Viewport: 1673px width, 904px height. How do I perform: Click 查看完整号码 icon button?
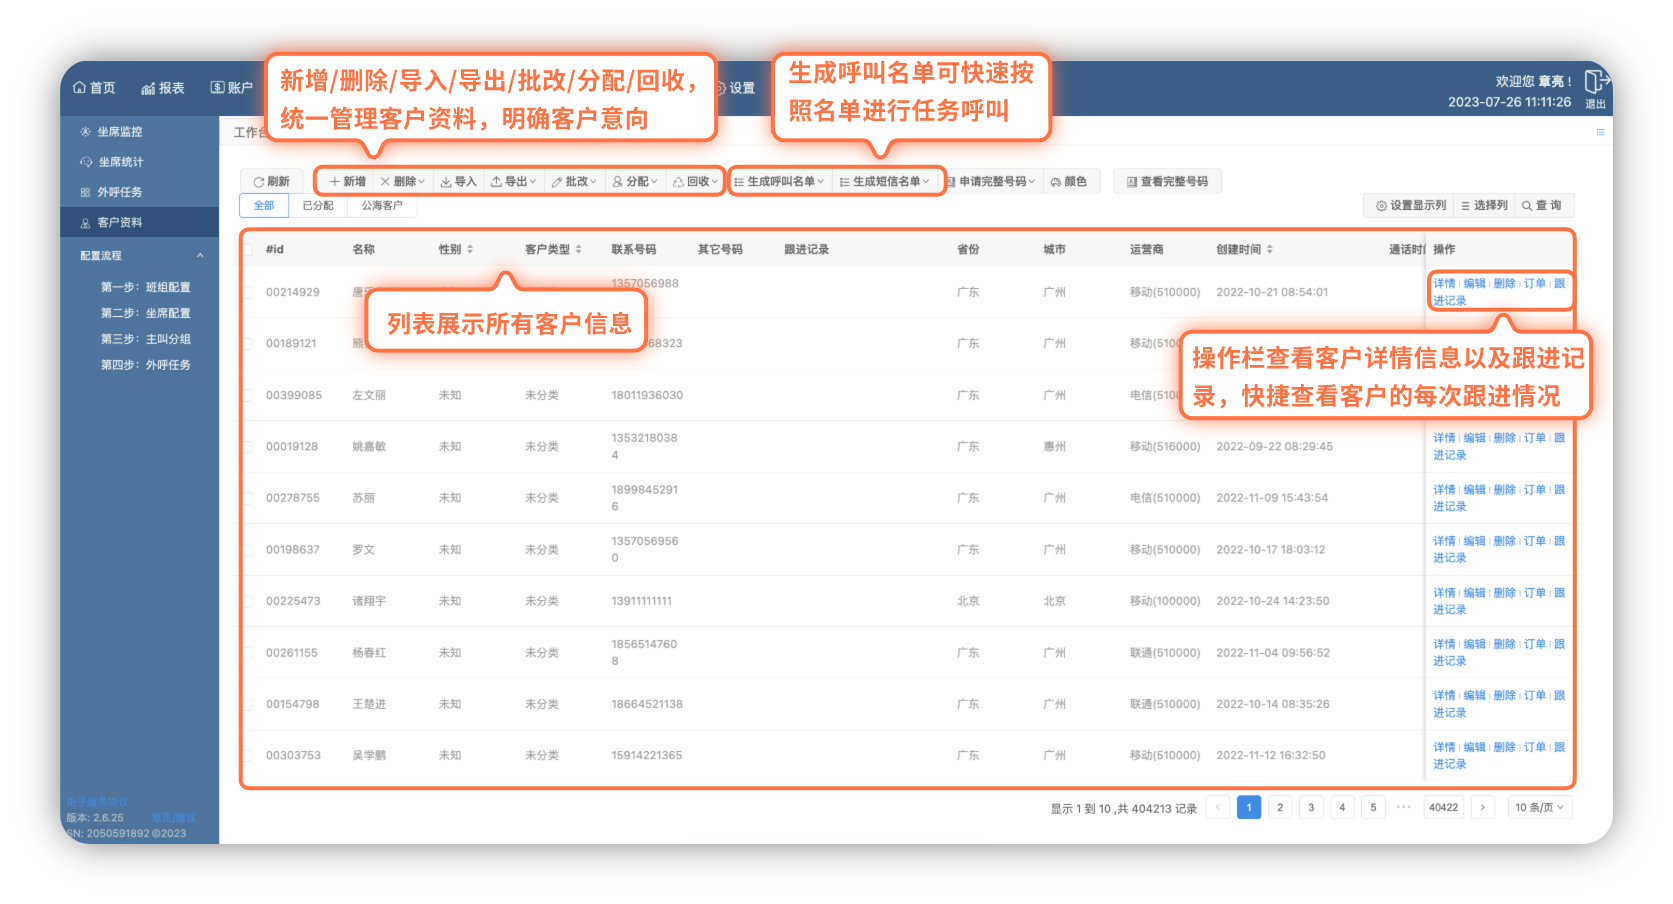(x=1132, y=182)
